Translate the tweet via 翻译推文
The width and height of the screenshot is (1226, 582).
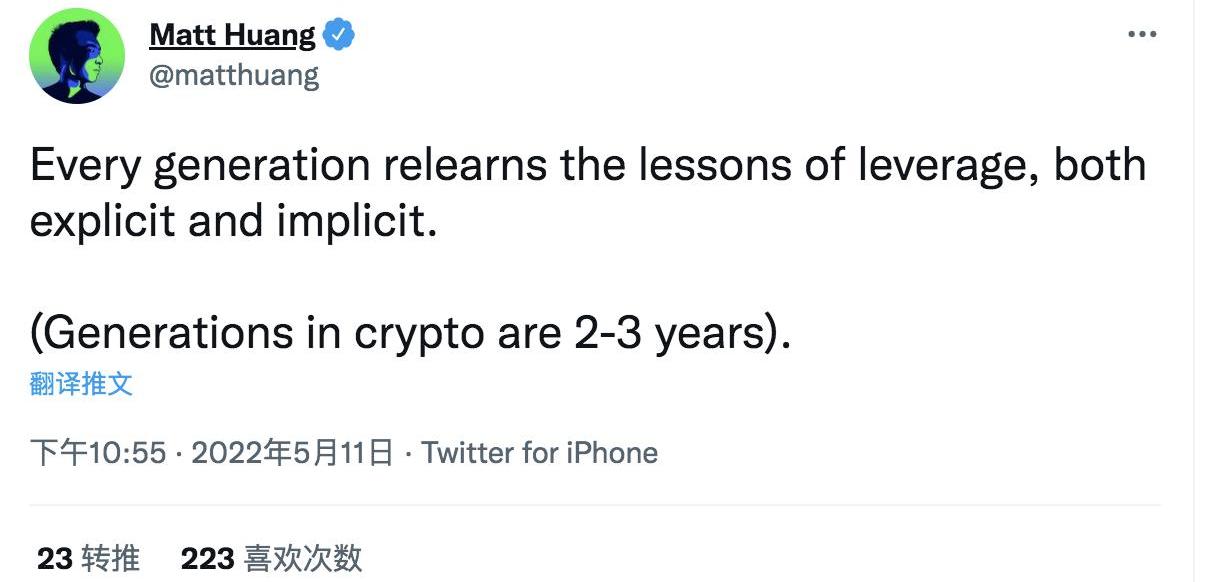pyautogui.click(x=81, y=384)
